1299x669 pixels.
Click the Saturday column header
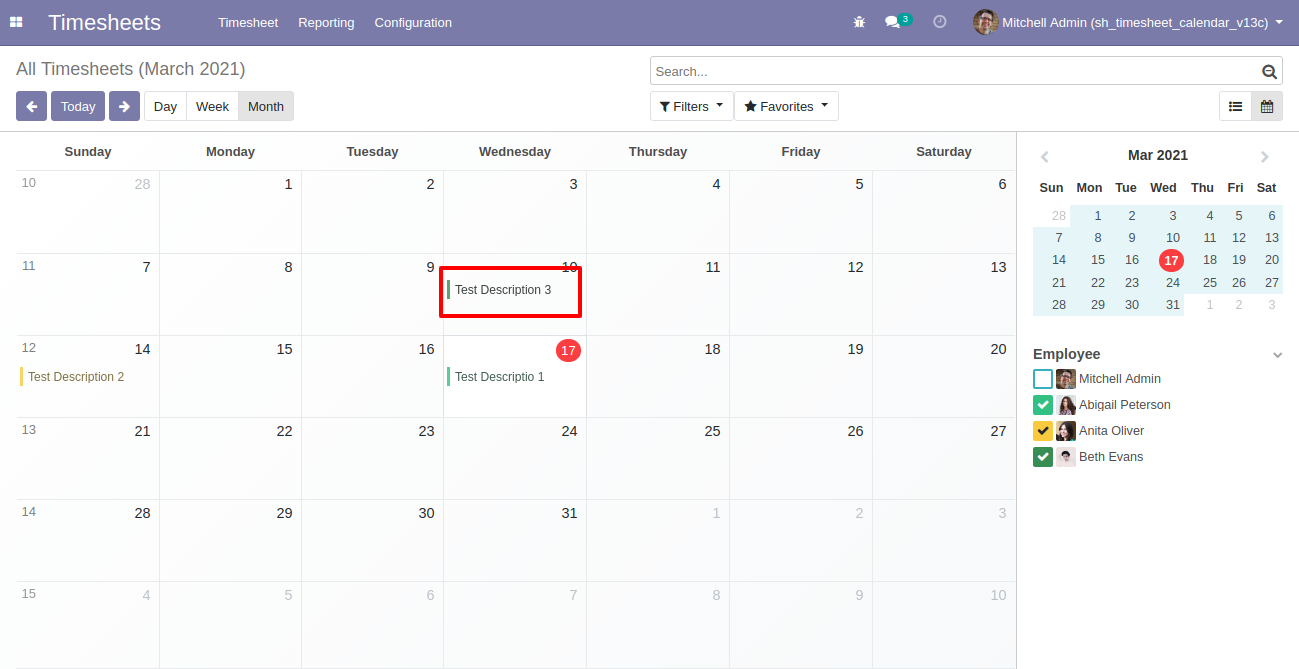click(x=944, y=152)
